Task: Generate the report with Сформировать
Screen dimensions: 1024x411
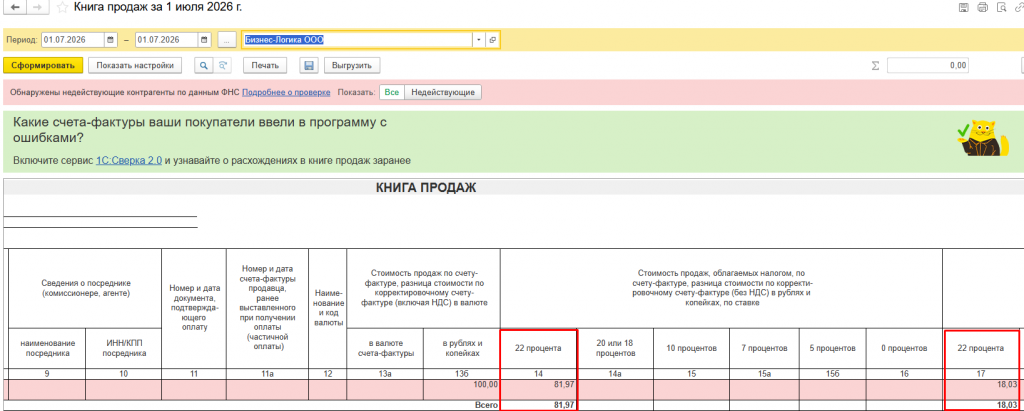Action: tap(43, 65)
